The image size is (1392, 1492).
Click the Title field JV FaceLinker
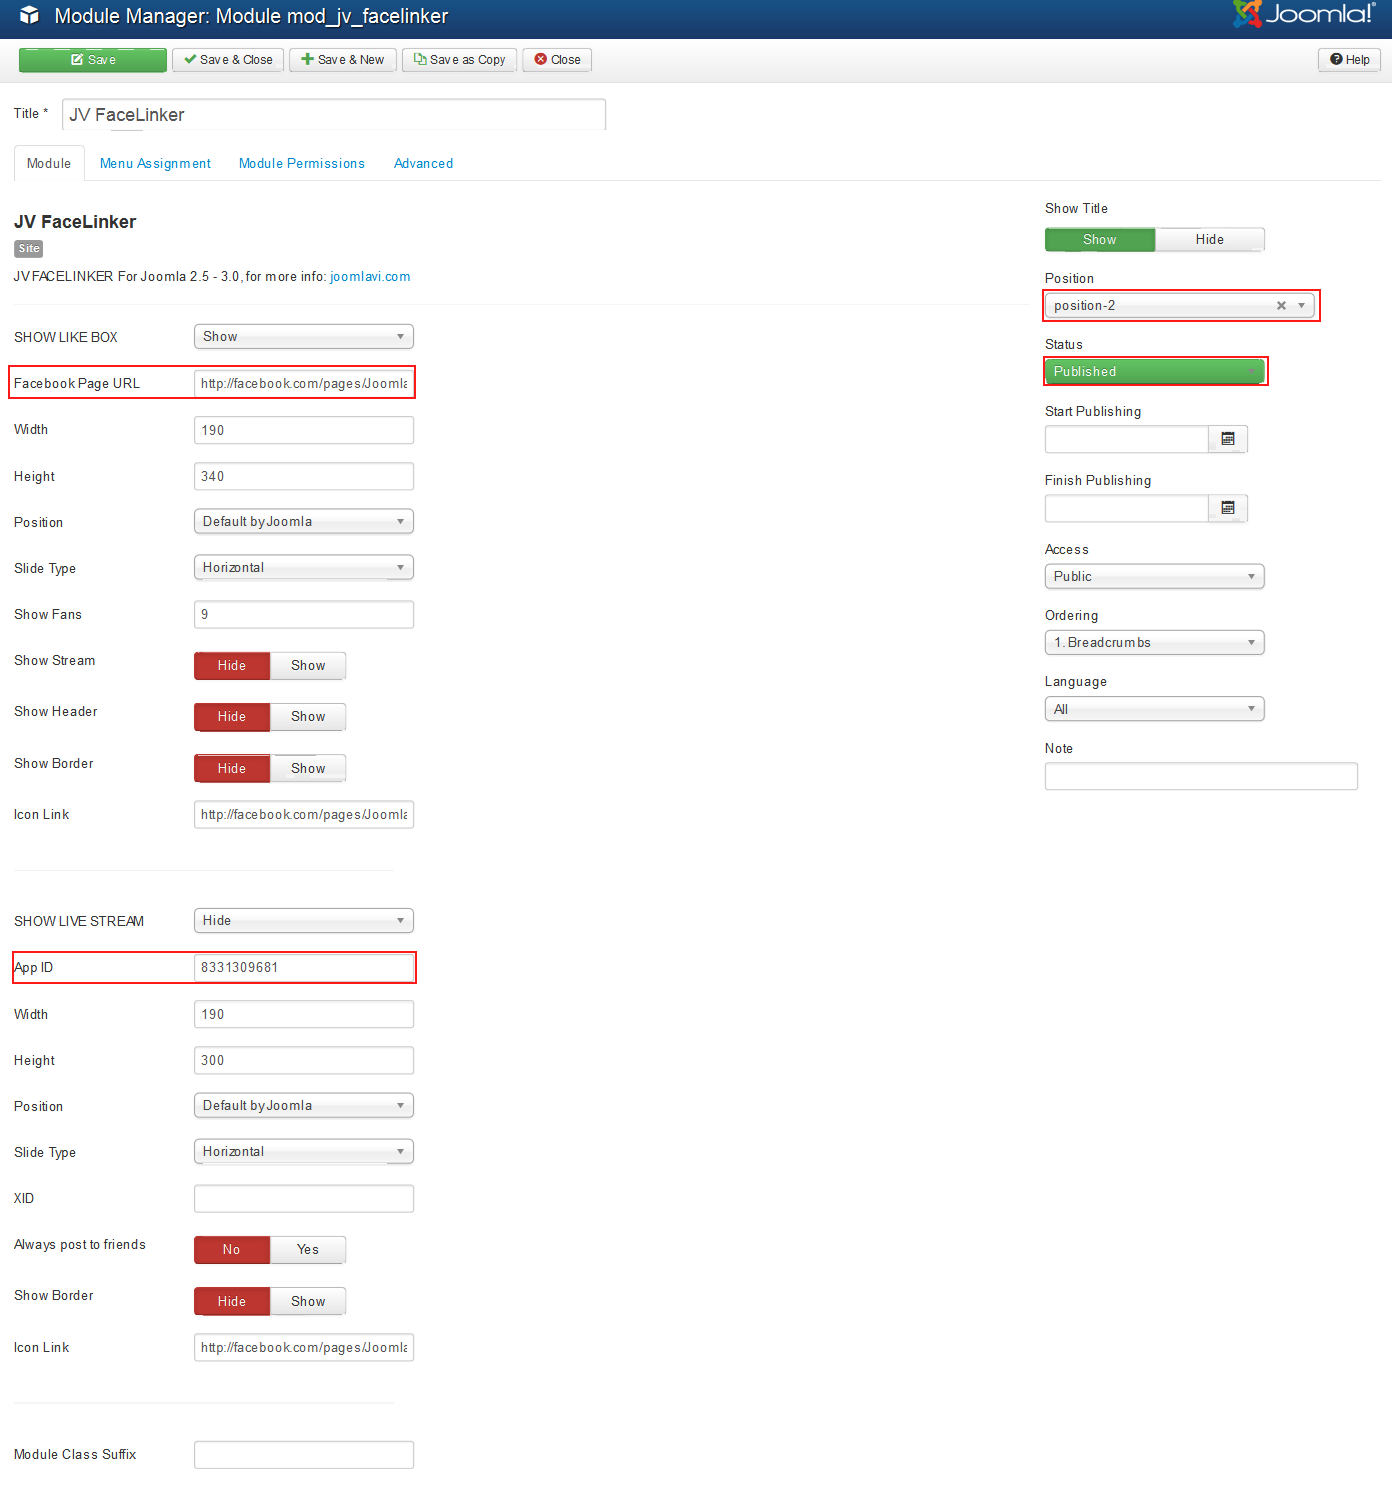pos(334,115)
